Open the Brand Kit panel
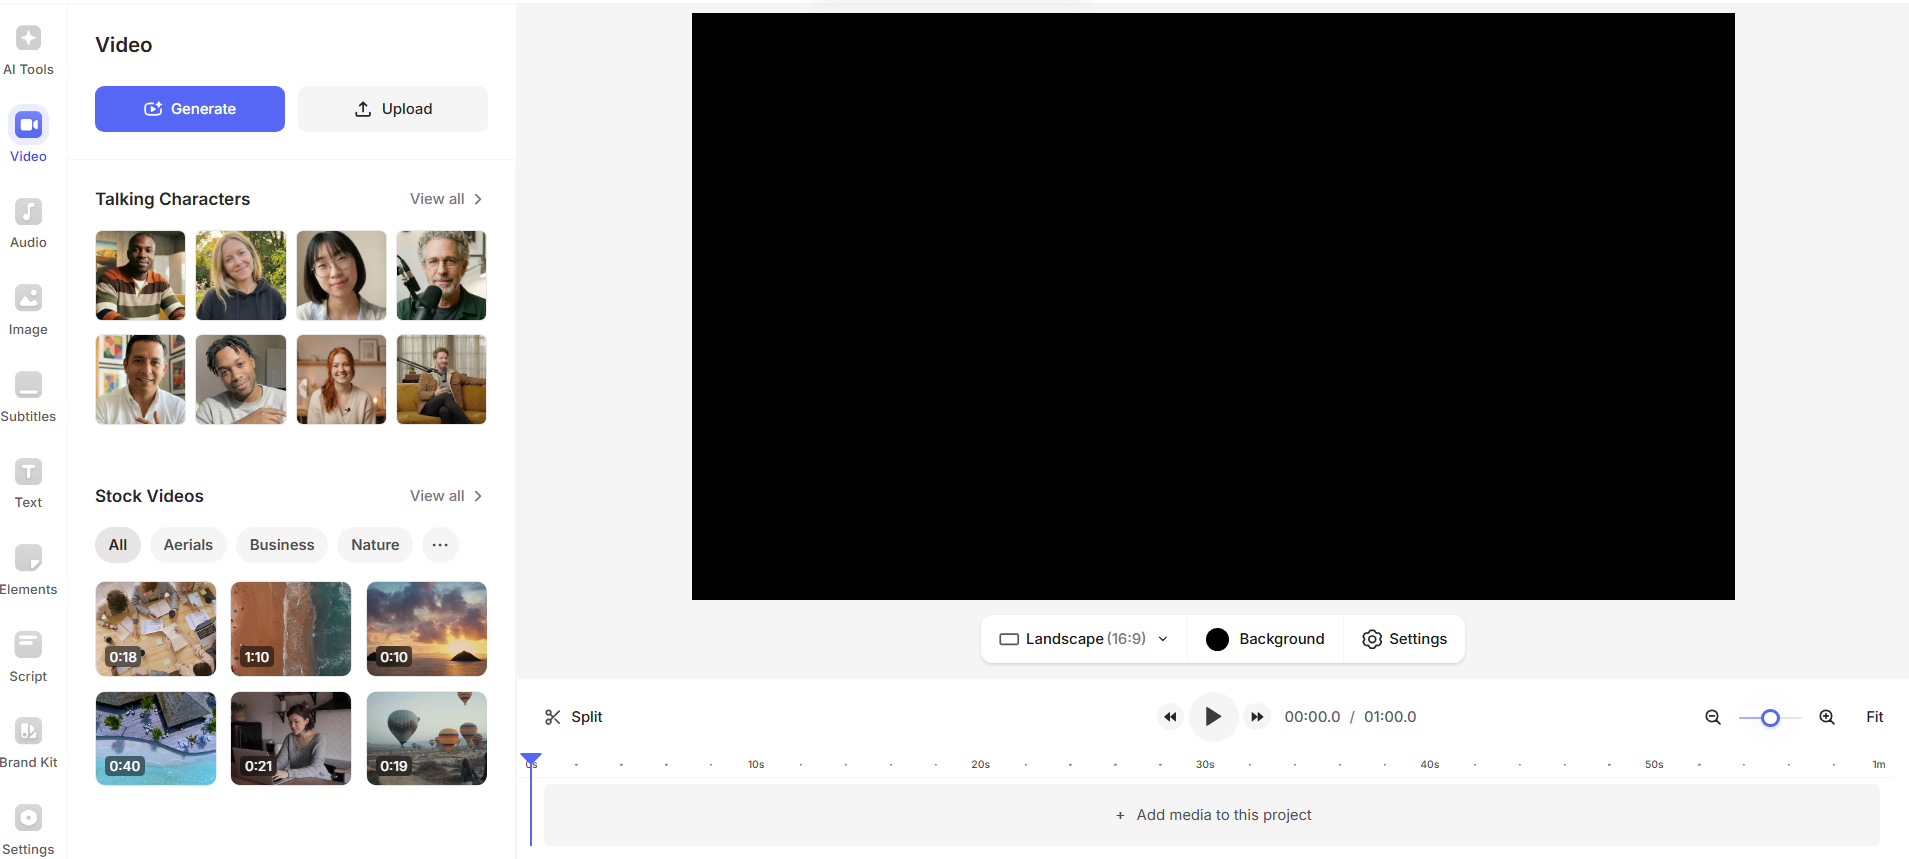Screen dimensions: 1909x859 pos(28,743)
